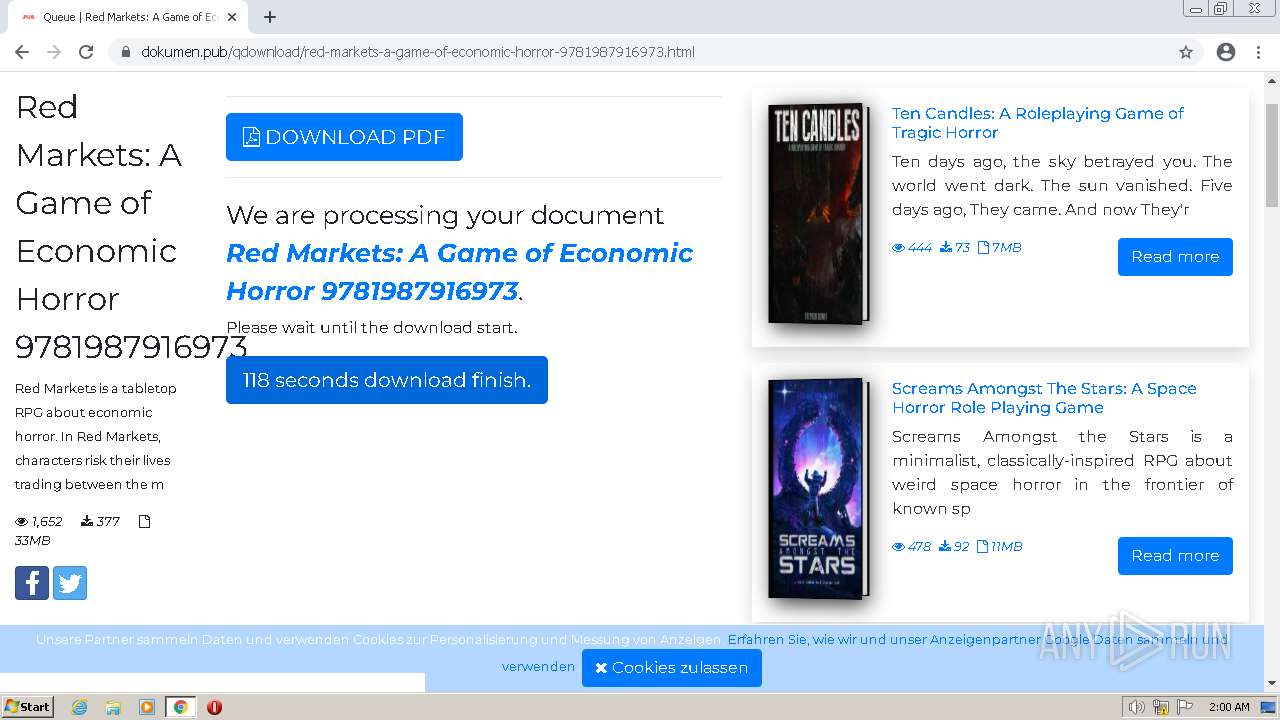Share on Facebook icon
This screenshot has height=720, width=1280.
tap(32, 583)
